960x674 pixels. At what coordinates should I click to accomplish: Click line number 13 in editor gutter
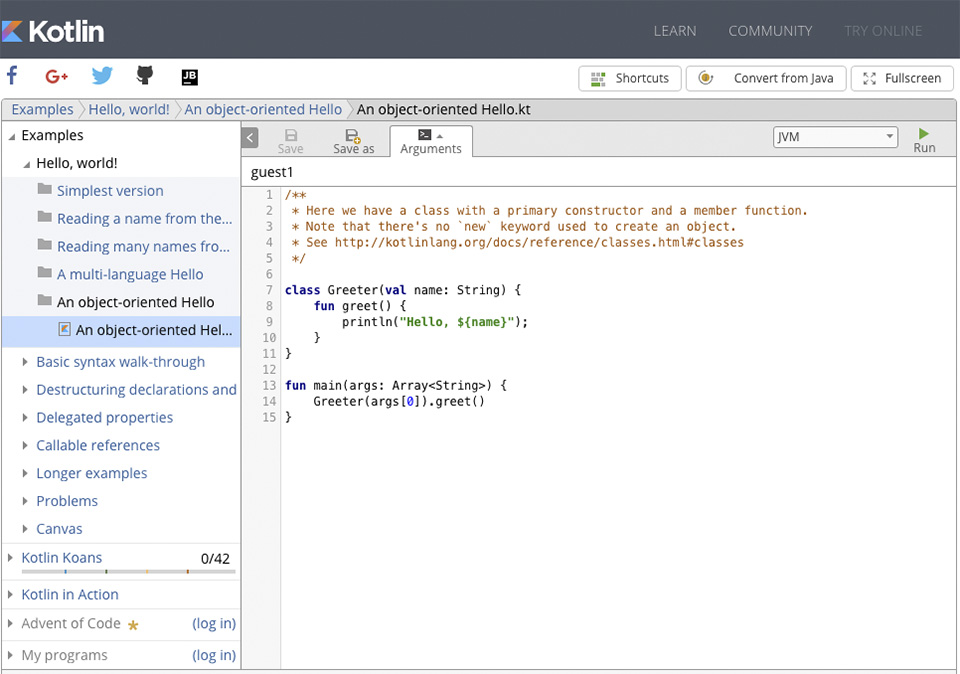pyautogui.click(x=269, y=385)
